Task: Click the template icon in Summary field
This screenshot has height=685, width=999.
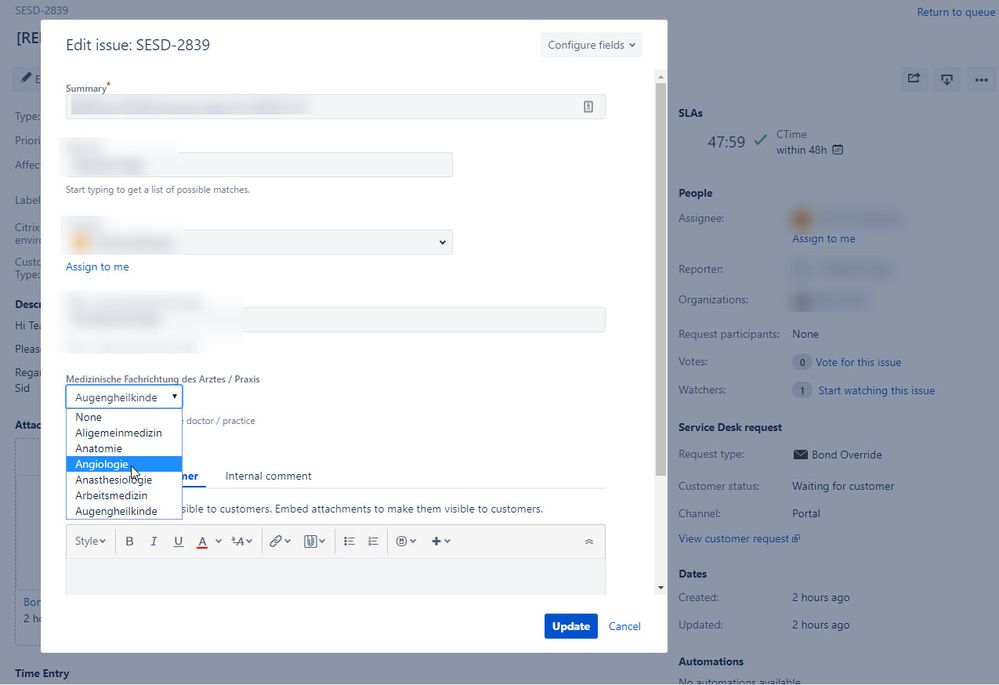Action: pos(588,106)
